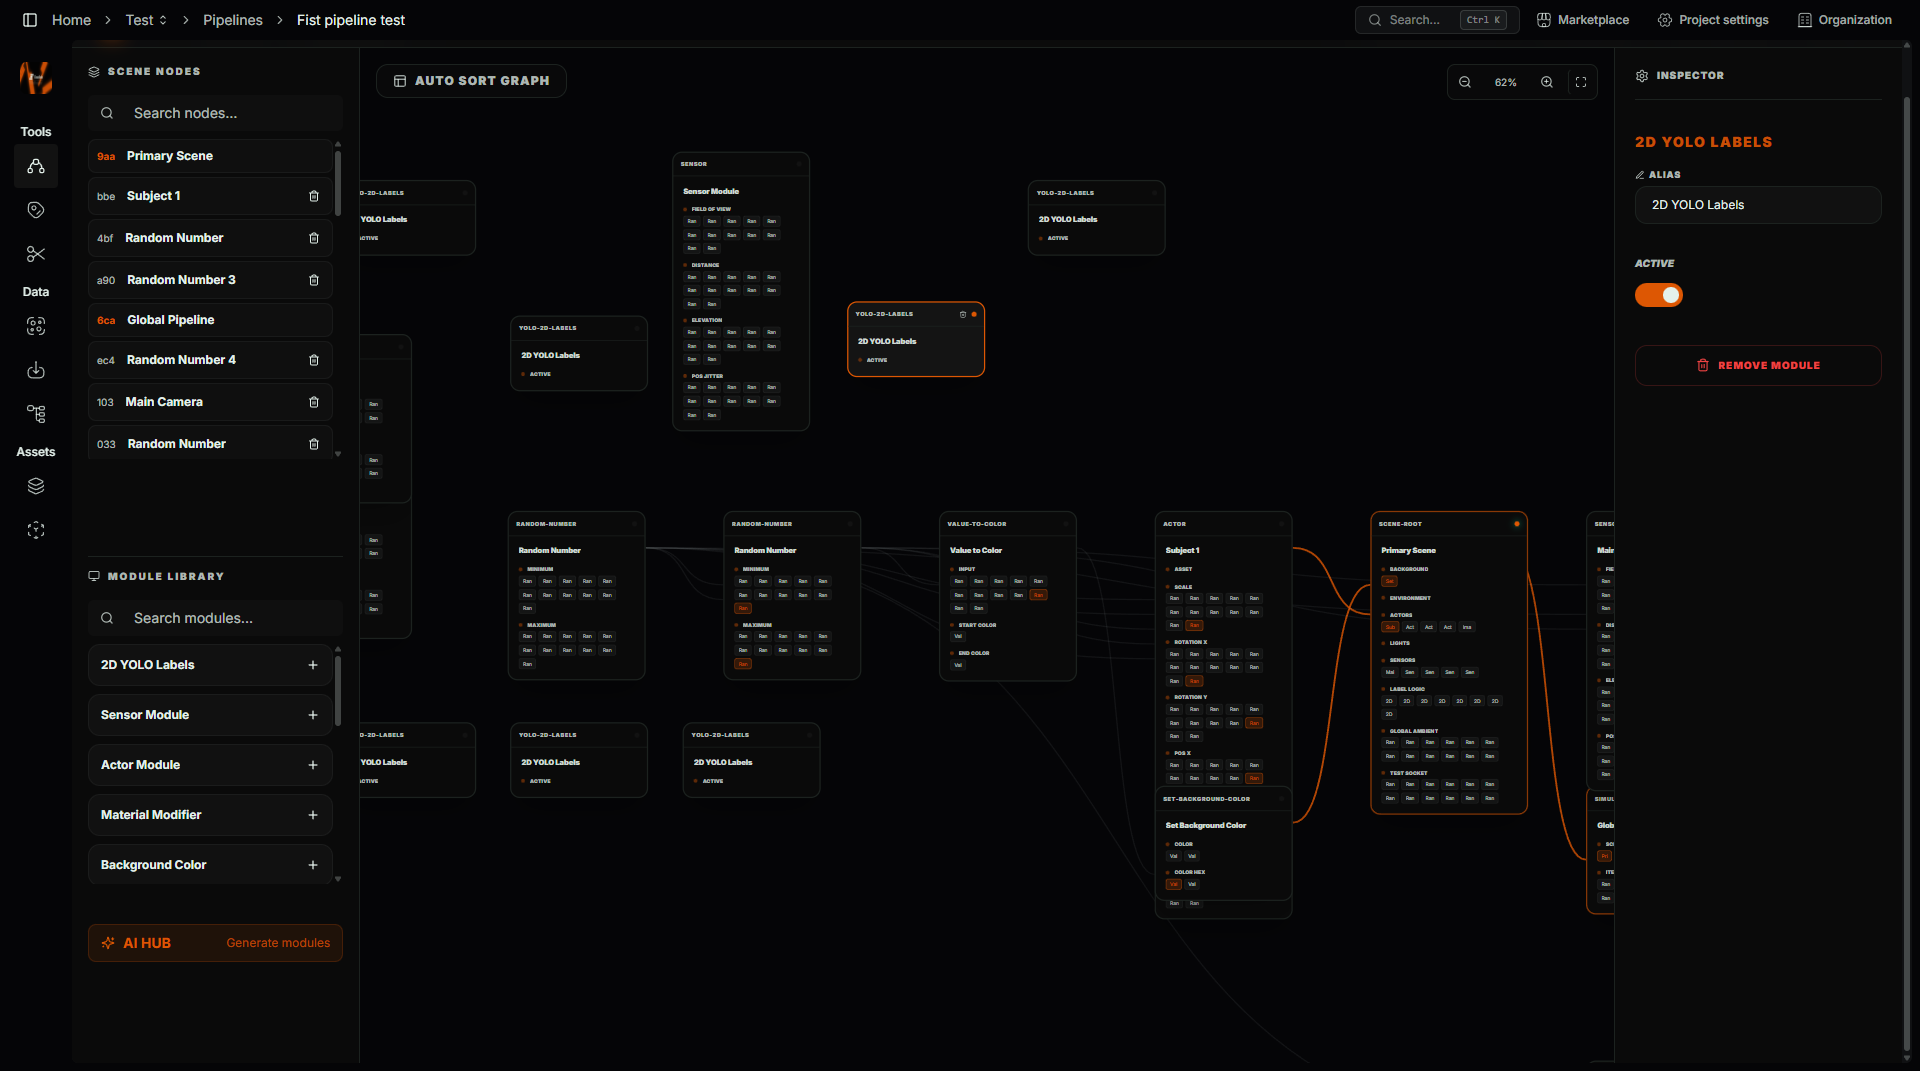This screenshot has height=1071, width=1920.
Task: Zoom in on the graph
Action: pyautogui.click(x=1547, y=82)
